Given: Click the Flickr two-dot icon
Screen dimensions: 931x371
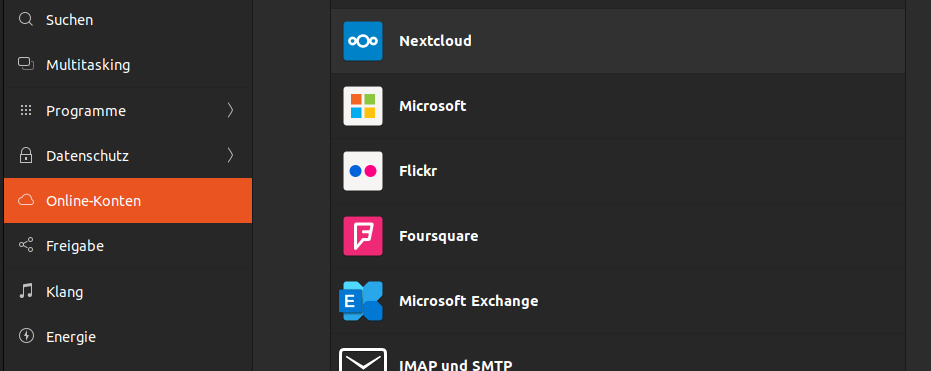Looking at the screenshot, I should [x=363, y=171].
